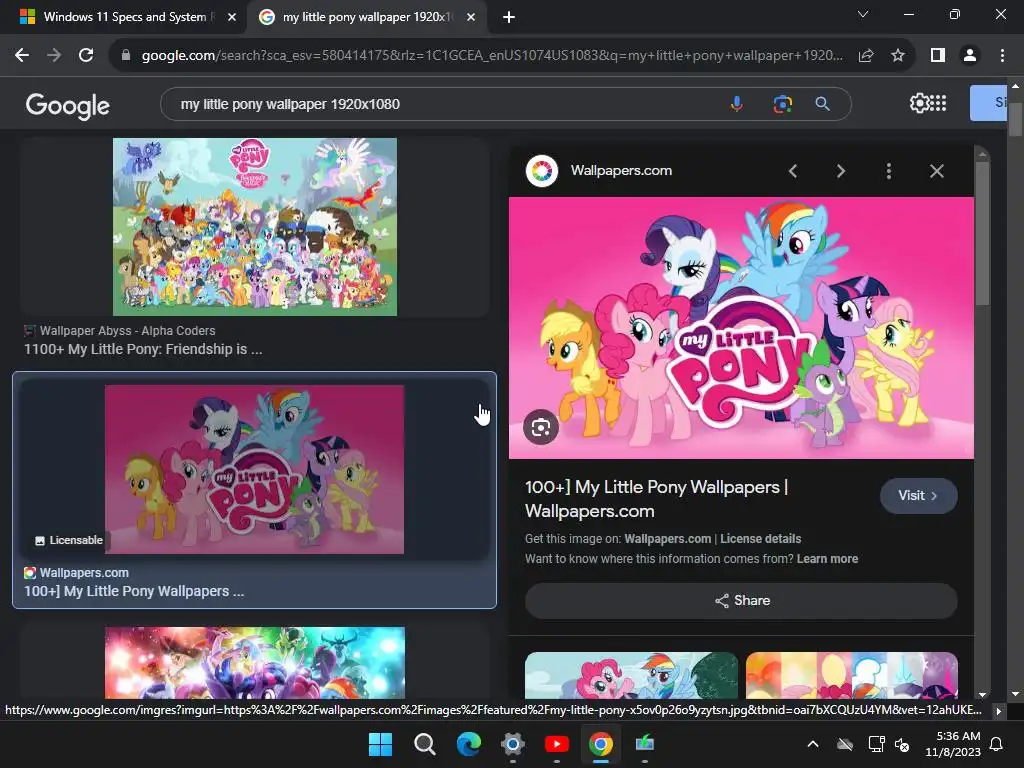Open clock and date in taskbar

[x=953, y=744]
